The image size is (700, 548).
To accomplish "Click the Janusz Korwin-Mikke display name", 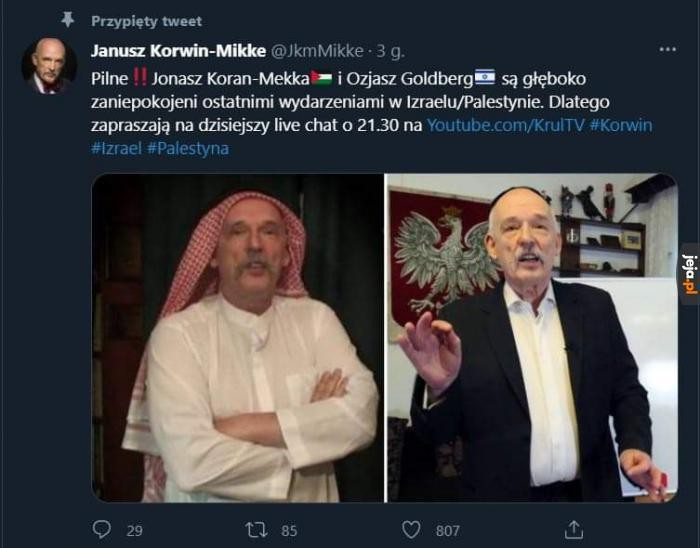I will pos(179,51).
